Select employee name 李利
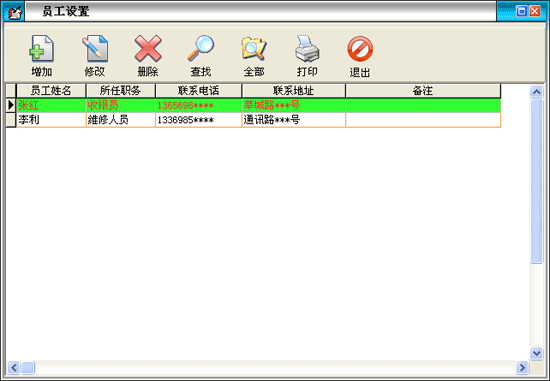This screenshot has height=381, width=550. point(51,120)
